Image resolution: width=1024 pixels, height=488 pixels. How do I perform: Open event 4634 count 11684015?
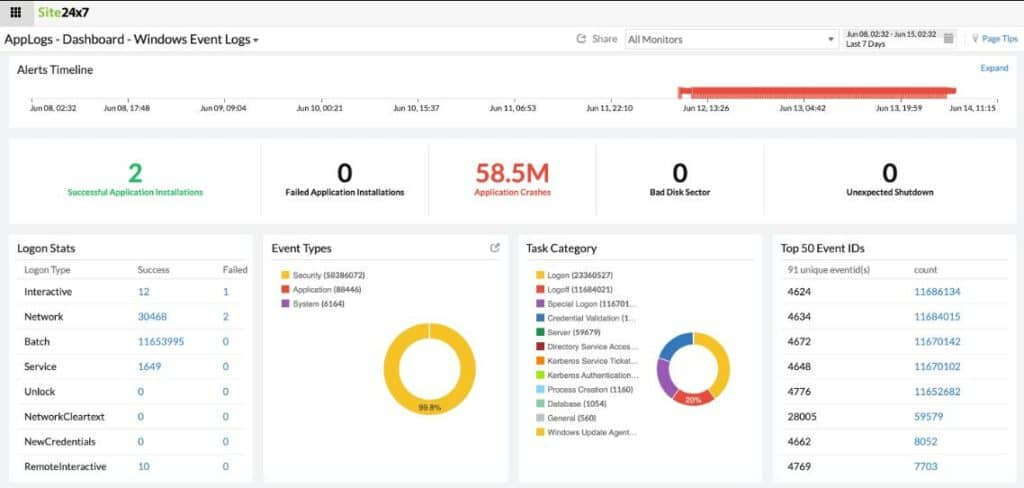[937, 317]
